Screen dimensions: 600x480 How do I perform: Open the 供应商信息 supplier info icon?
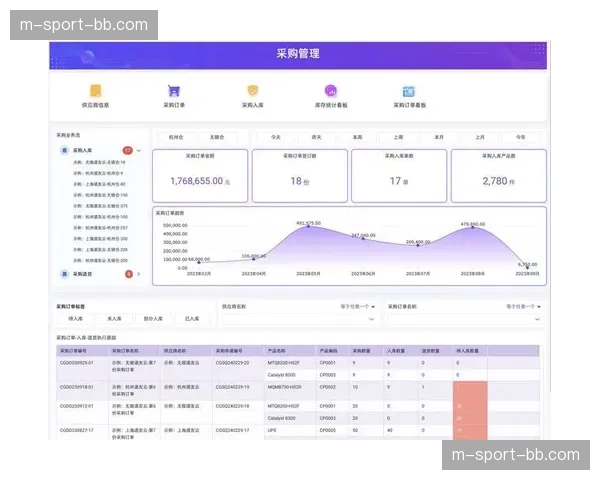(x=96, y=90)
